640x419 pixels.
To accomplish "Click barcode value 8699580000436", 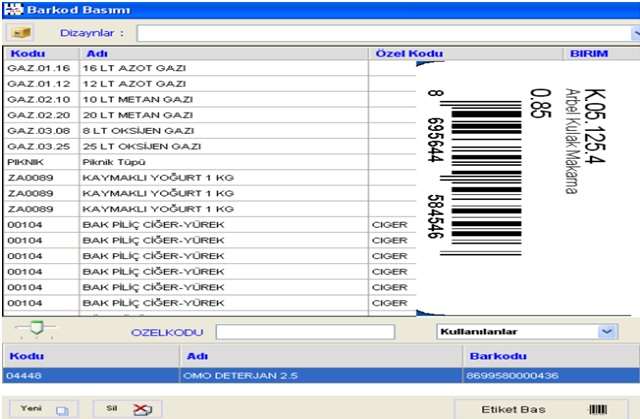I will 512,375.
